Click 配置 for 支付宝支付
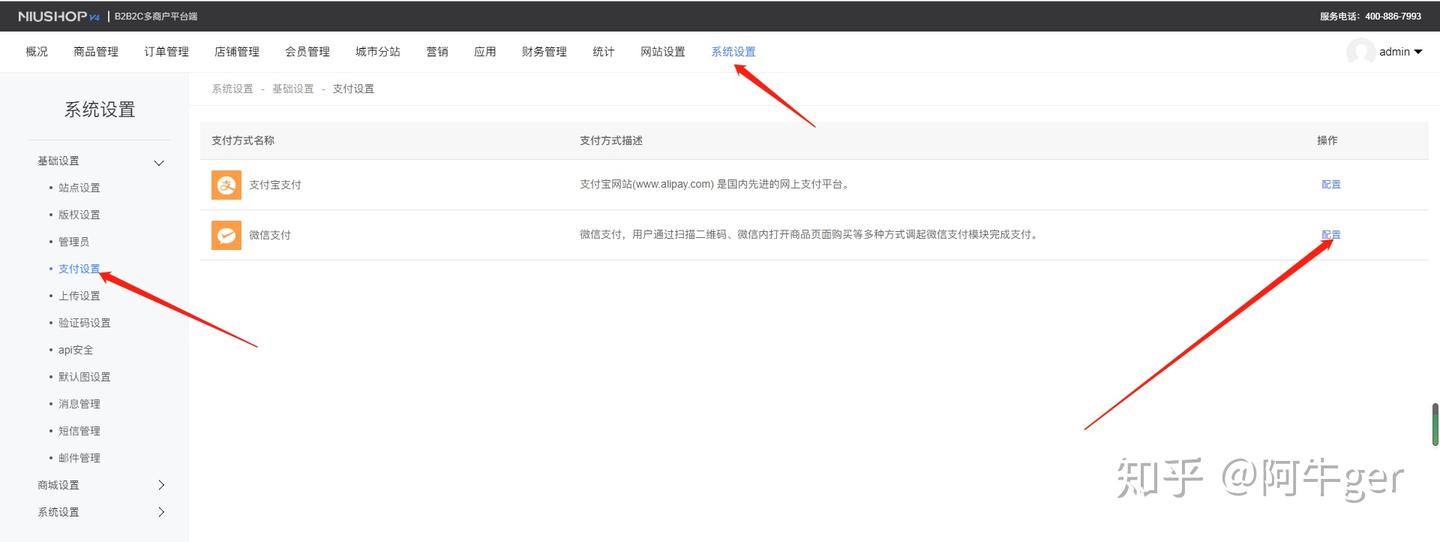The height and width of the screenshot is (542, 1440). pyautogui.click(x=1331, y=185)
